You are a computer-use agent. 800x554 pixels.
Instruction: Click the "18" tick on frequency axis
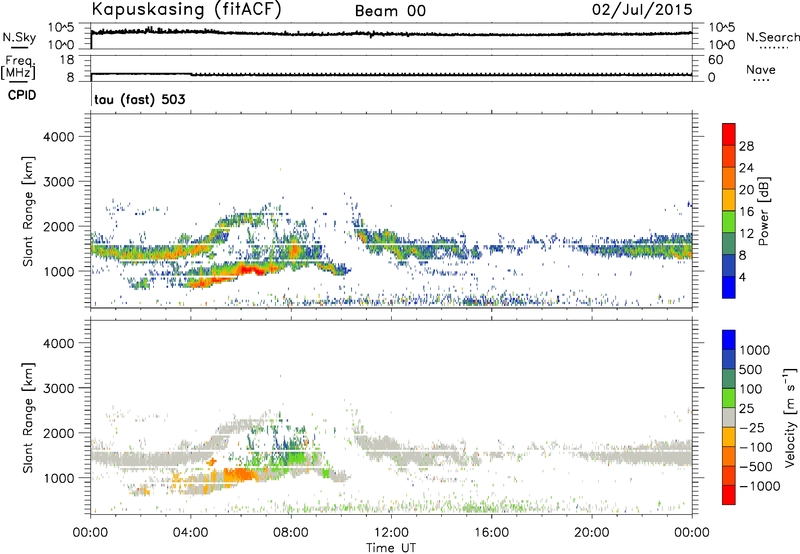click(67, 60)
